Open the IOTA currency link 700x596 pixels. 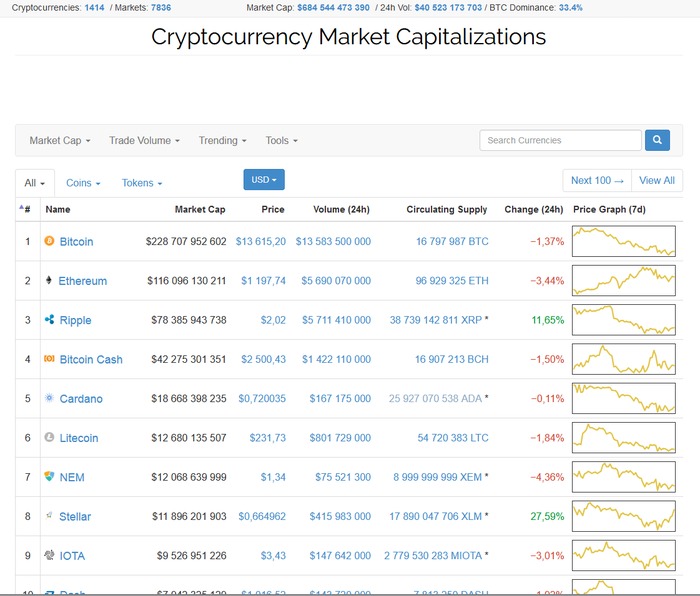72,556
